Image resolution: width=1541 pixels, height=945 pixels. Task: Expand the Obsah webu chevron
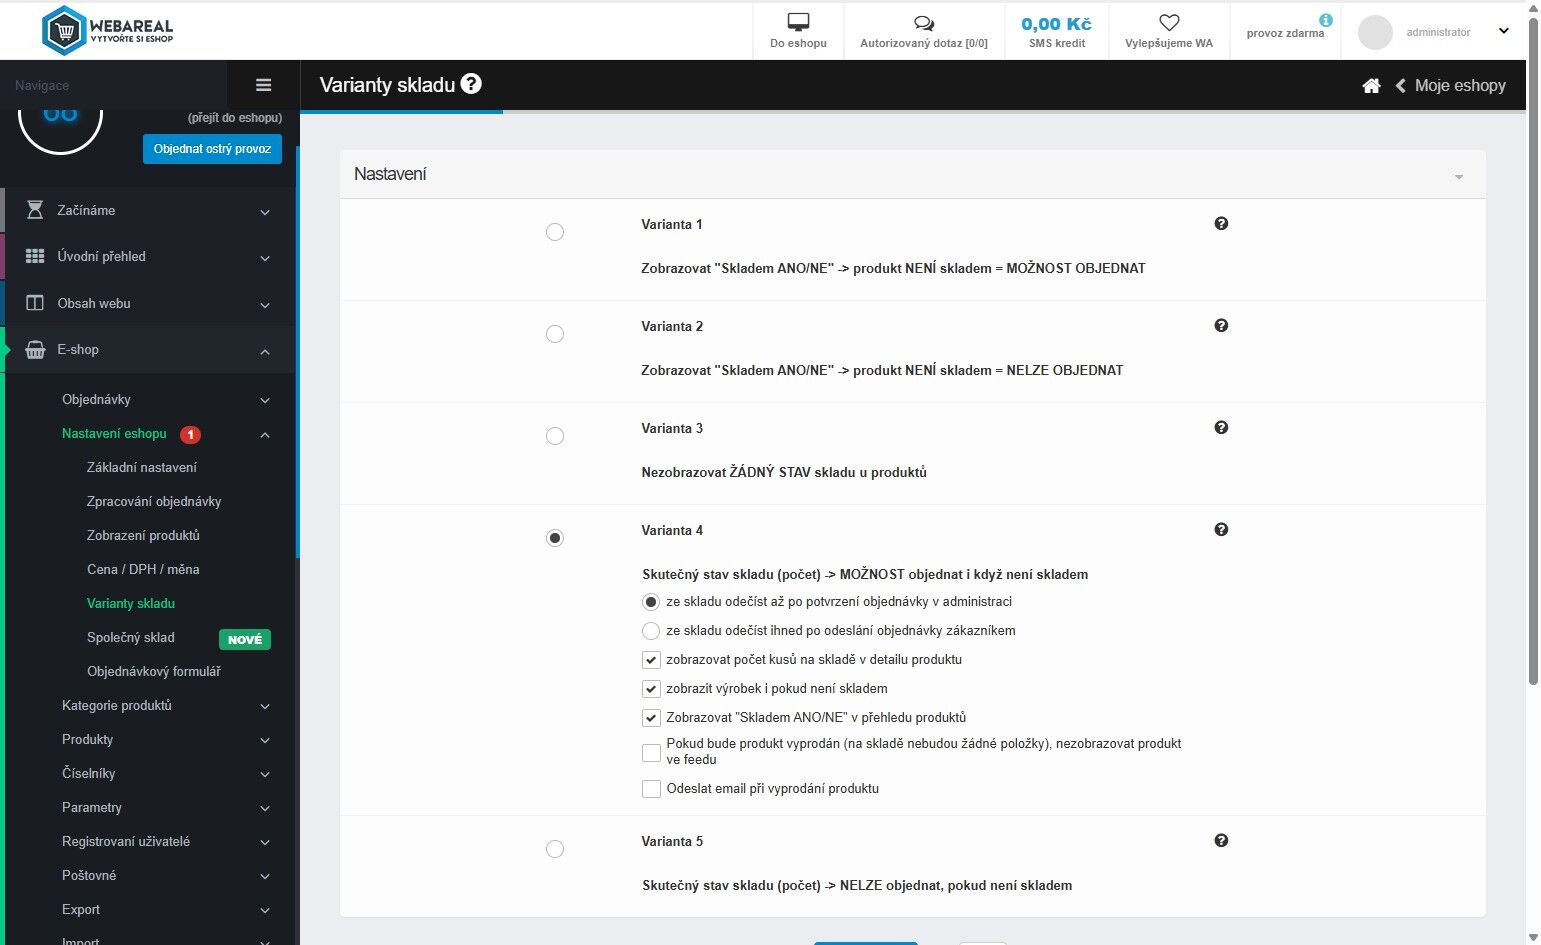pos(265,305)
